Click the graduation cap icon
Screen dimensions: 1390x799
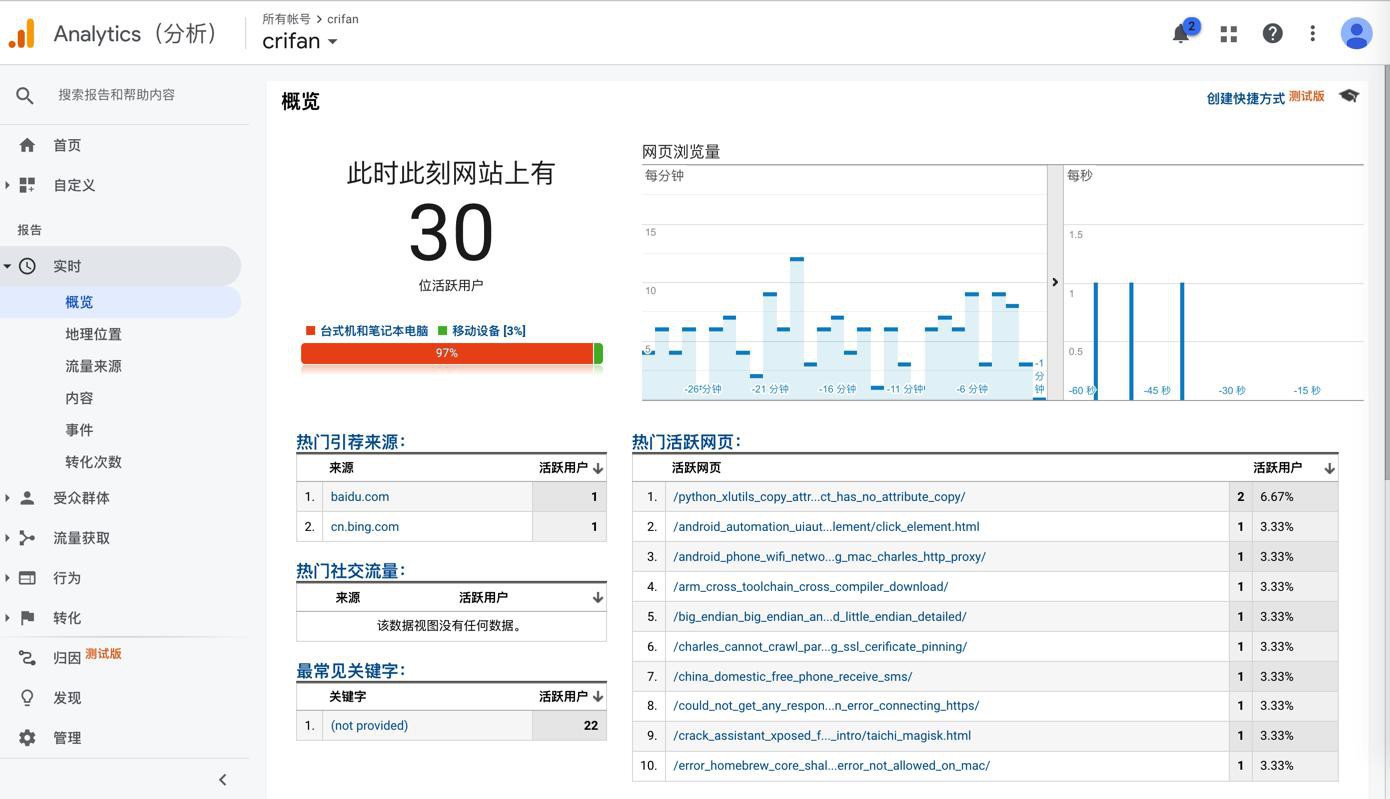[x=1349, y=96]
